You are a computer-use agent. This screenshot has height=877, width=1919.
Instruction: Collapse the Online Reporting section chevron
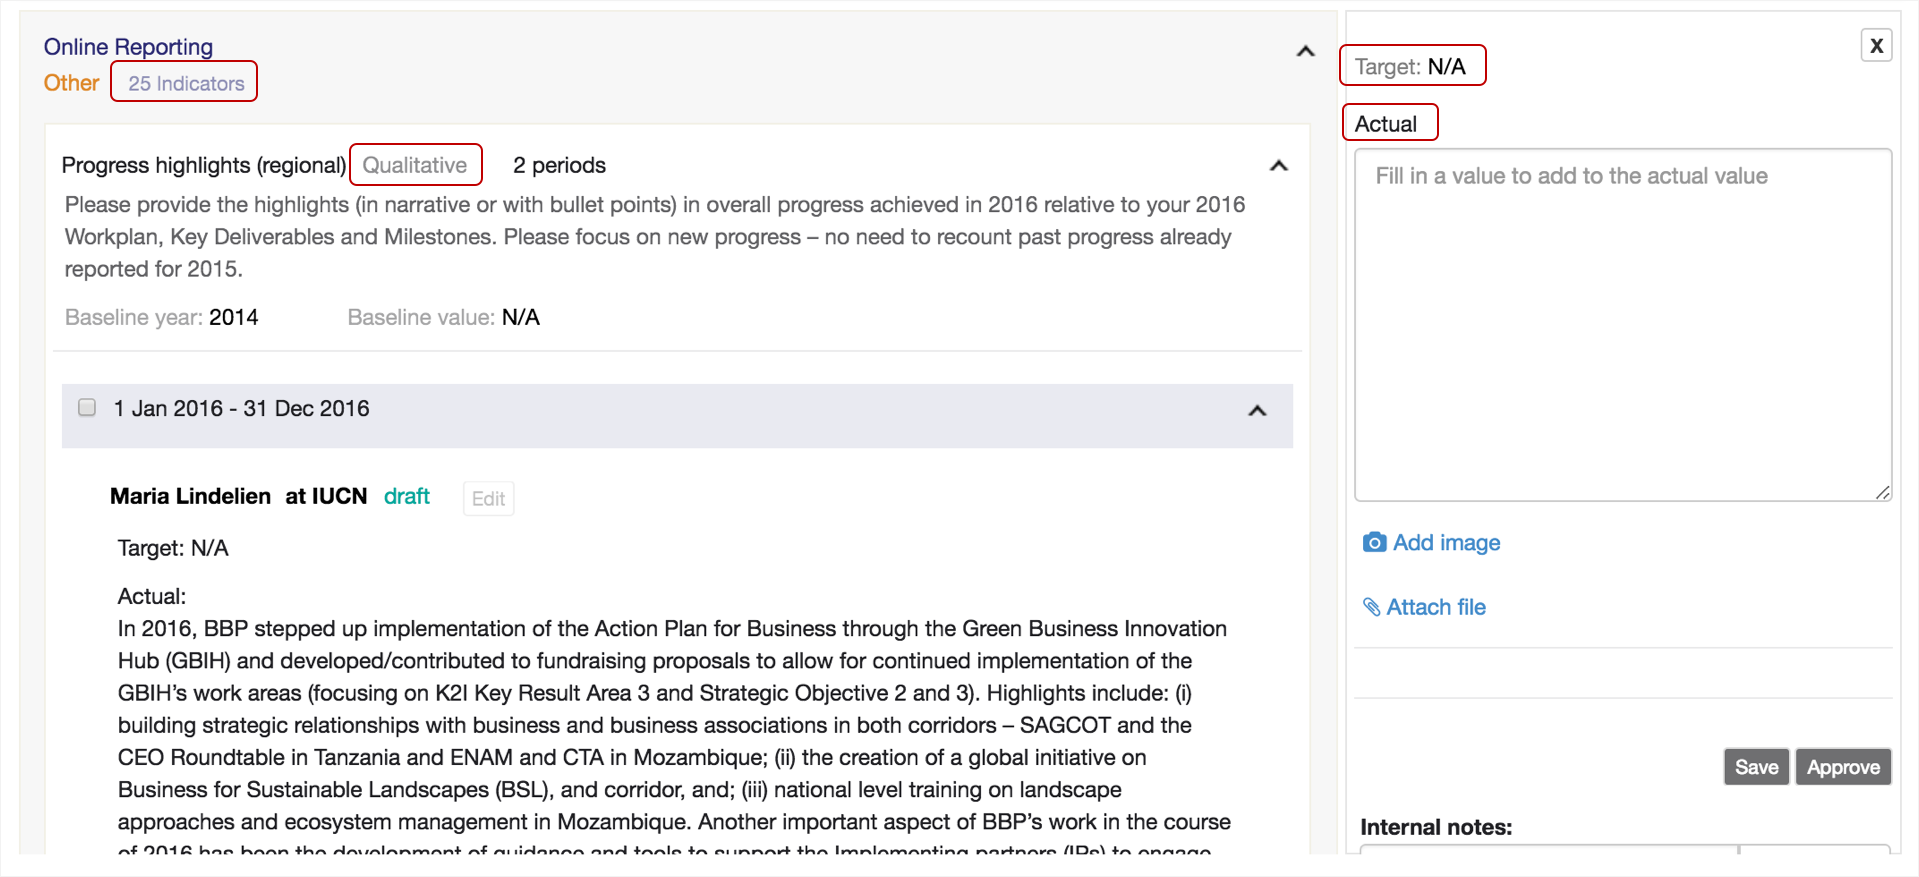click(x=1305, y=51)
